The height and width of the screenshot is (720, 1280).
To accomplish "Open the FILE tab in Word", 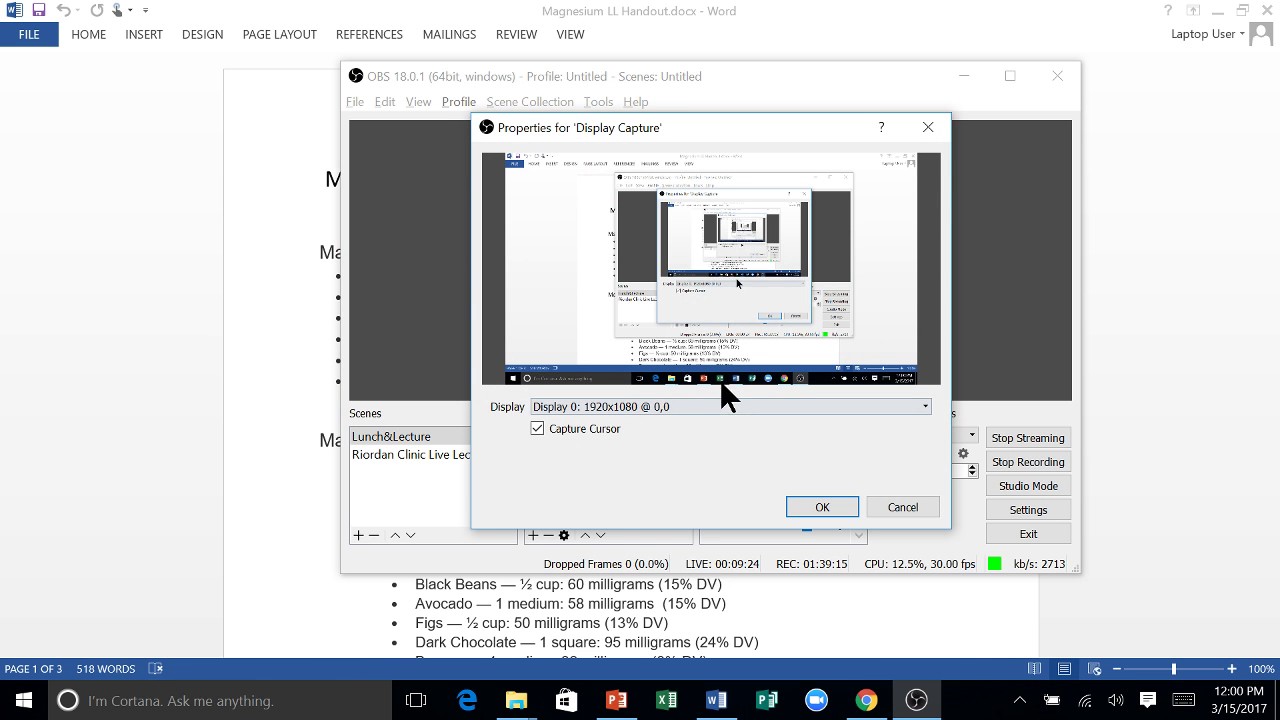I will 29,34.
